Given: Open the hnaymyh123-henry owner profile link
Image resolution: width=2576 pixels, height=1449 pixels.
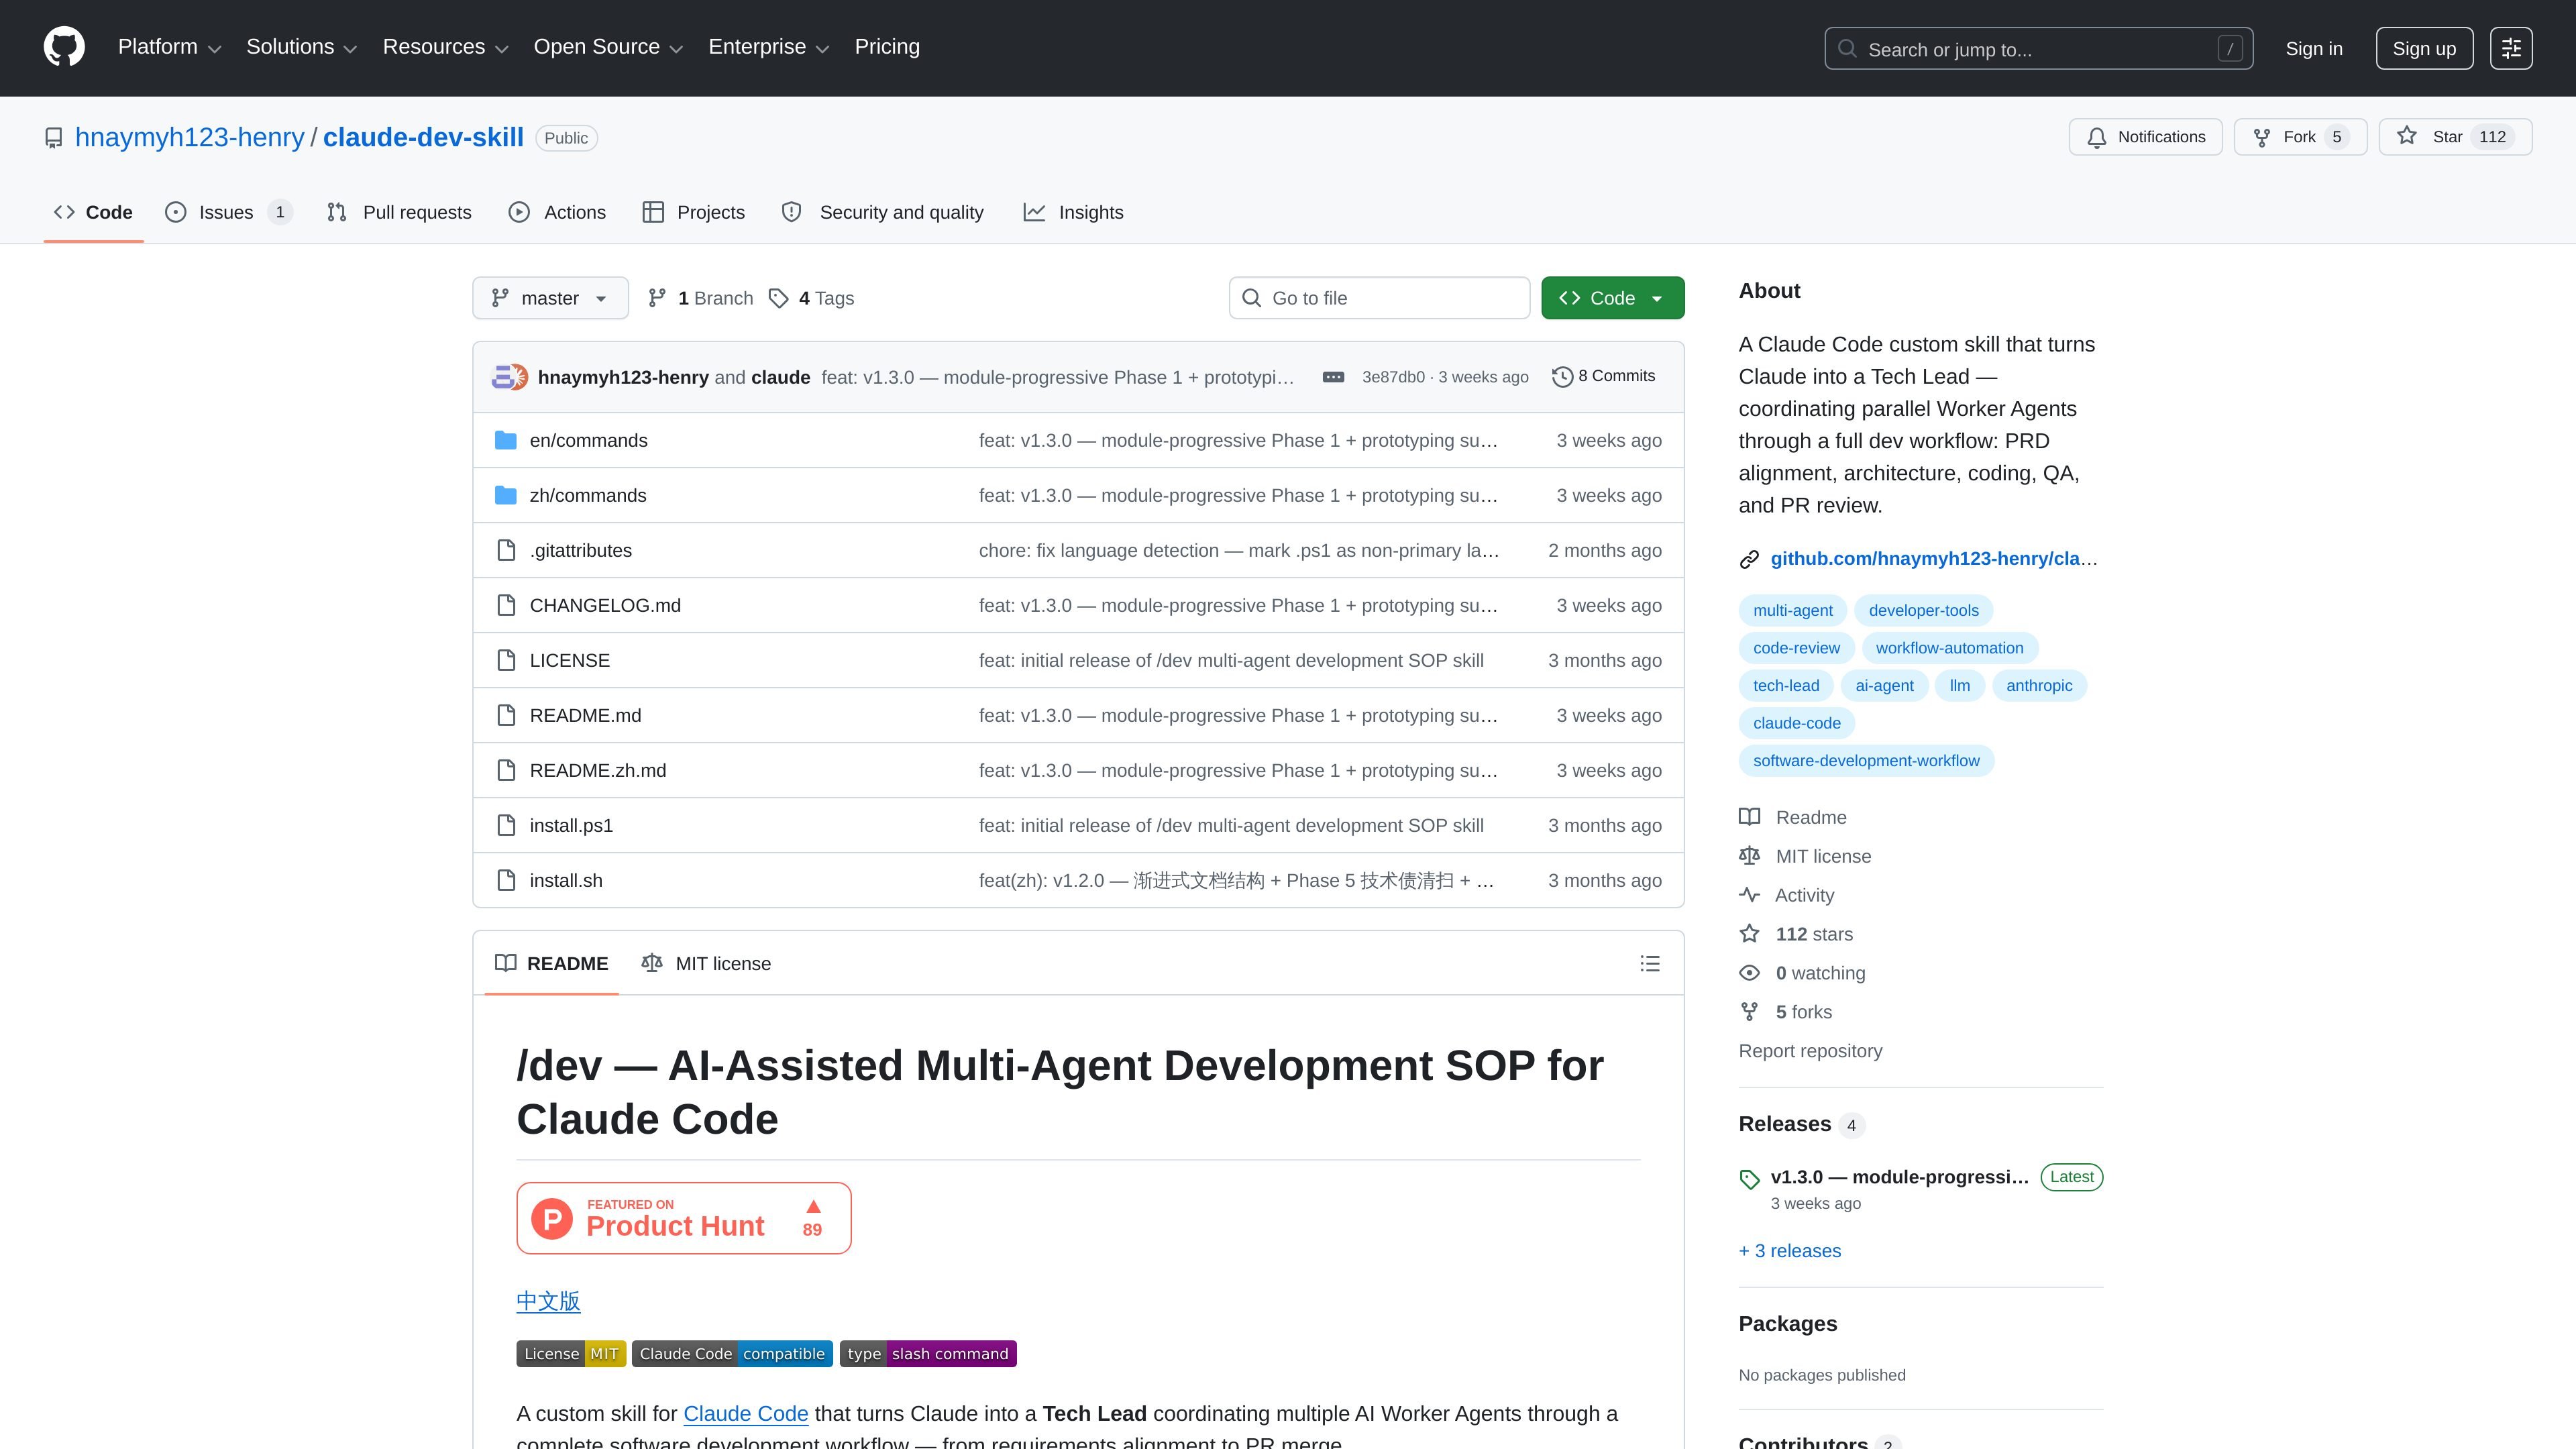Looking at the screenshot, I should point(190,137).
